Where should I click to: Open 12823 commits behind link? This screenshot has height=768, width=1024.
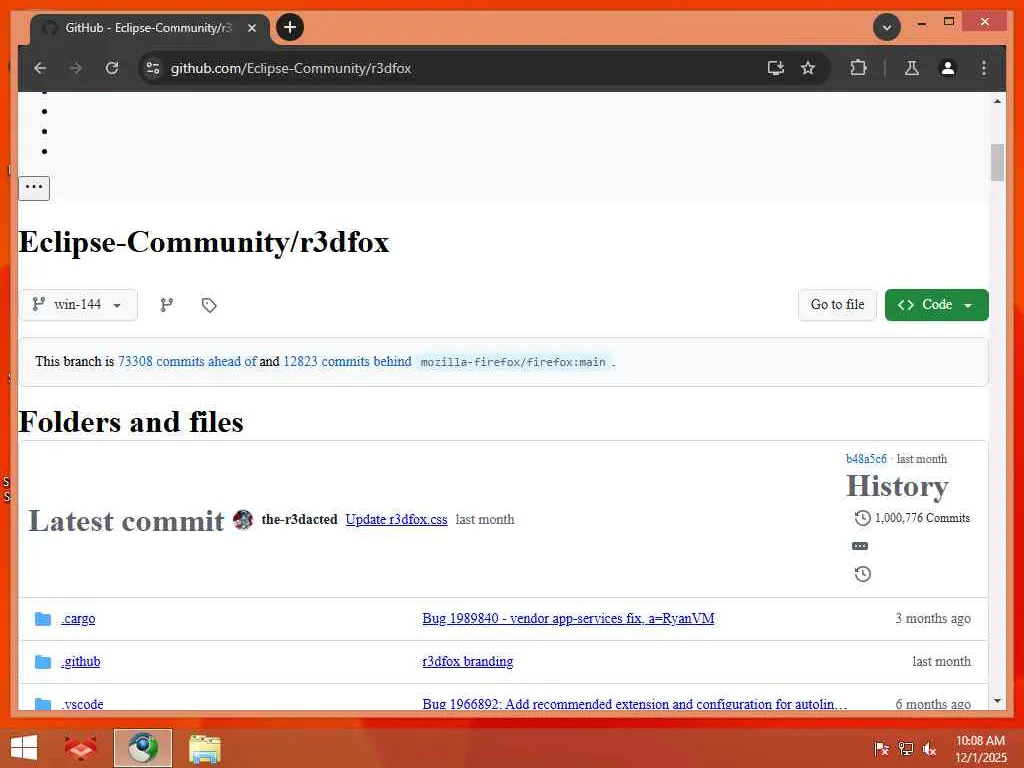click(347, 361)
